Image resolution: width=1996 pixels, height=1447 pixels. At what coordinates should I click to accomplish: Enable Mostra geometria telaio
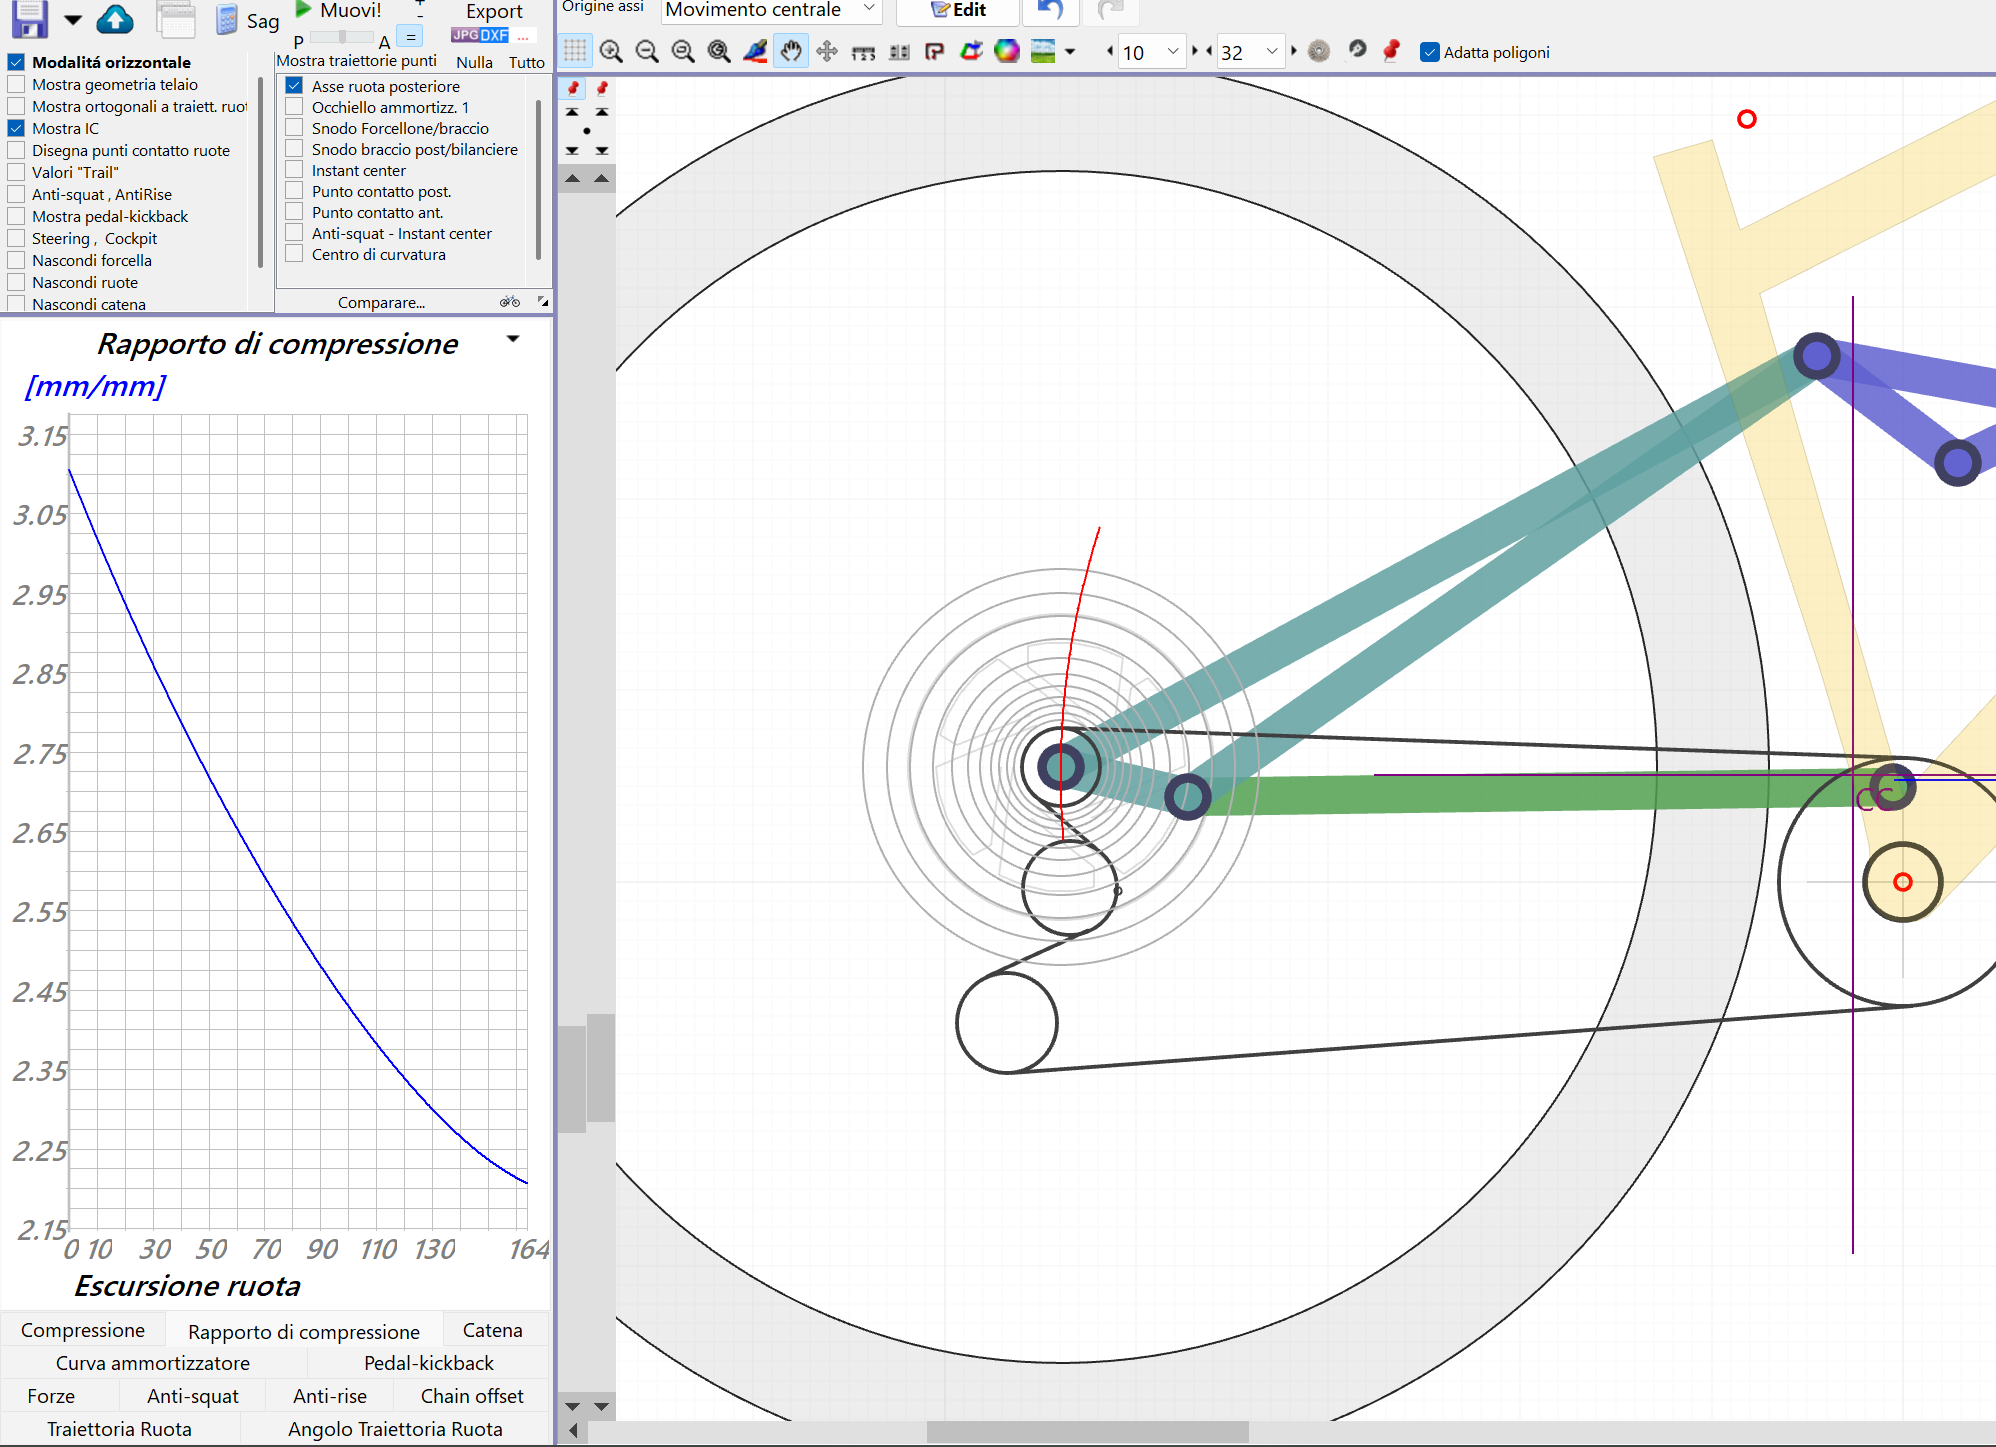point(16,84)
